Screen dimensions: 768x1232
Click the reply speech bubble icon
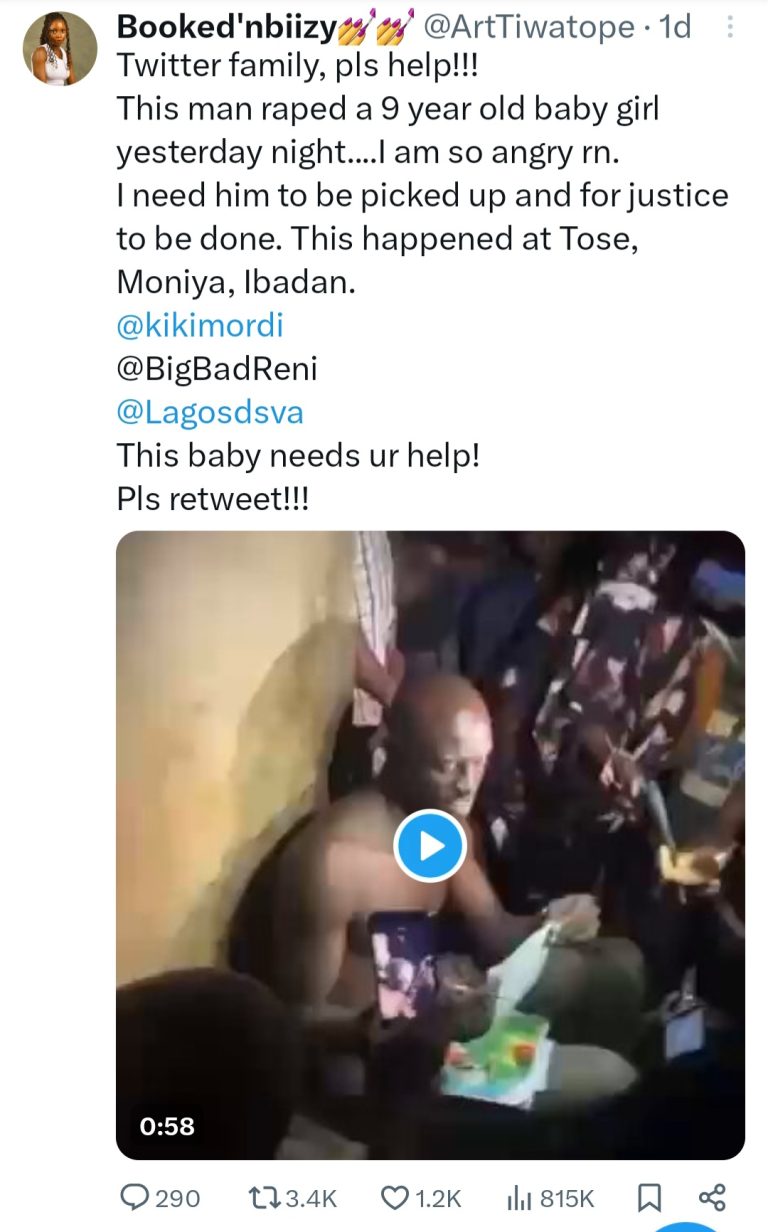click(x=133, y=1197)
